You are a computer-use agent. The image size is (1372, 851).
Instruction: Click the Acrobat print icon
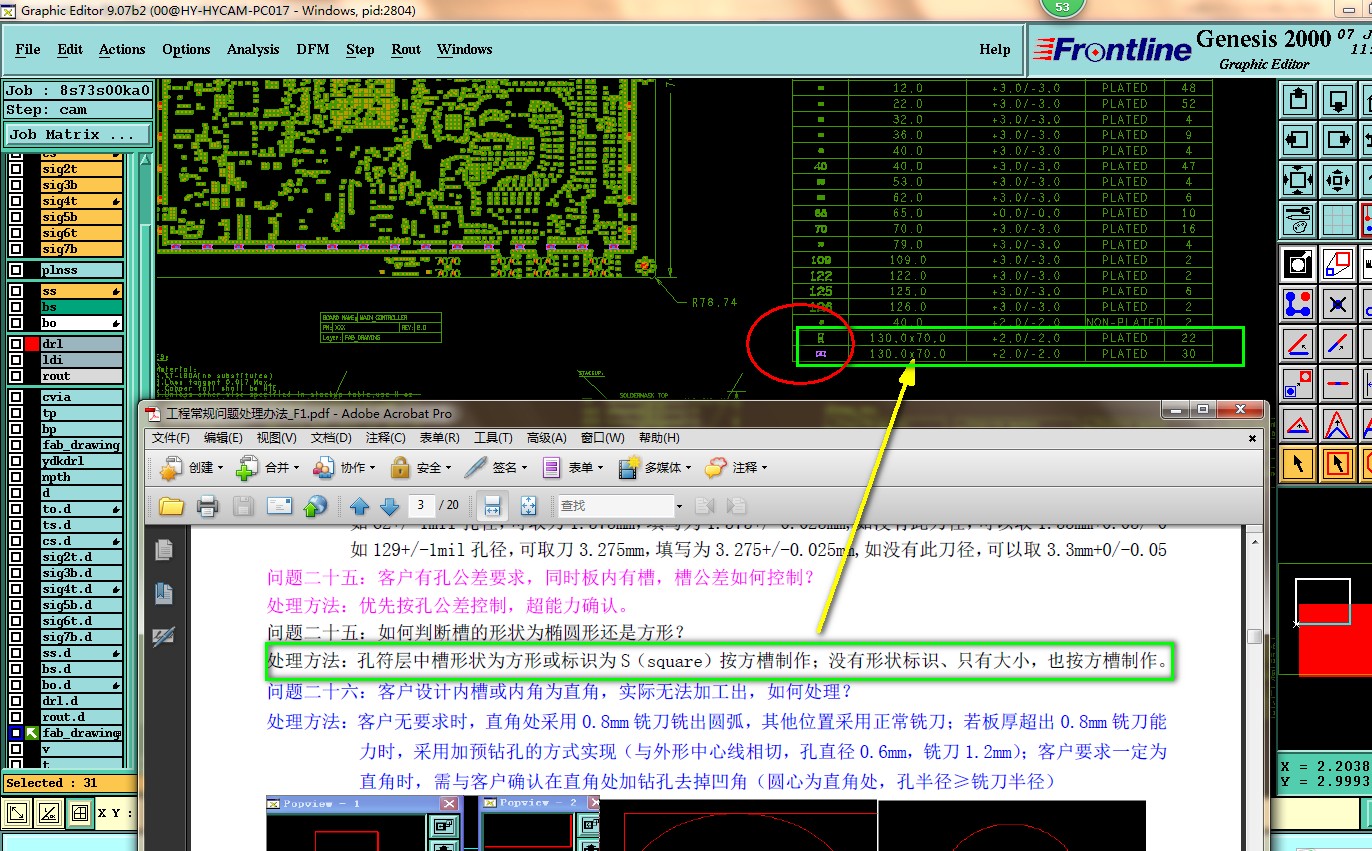click(x=208, y=506)
